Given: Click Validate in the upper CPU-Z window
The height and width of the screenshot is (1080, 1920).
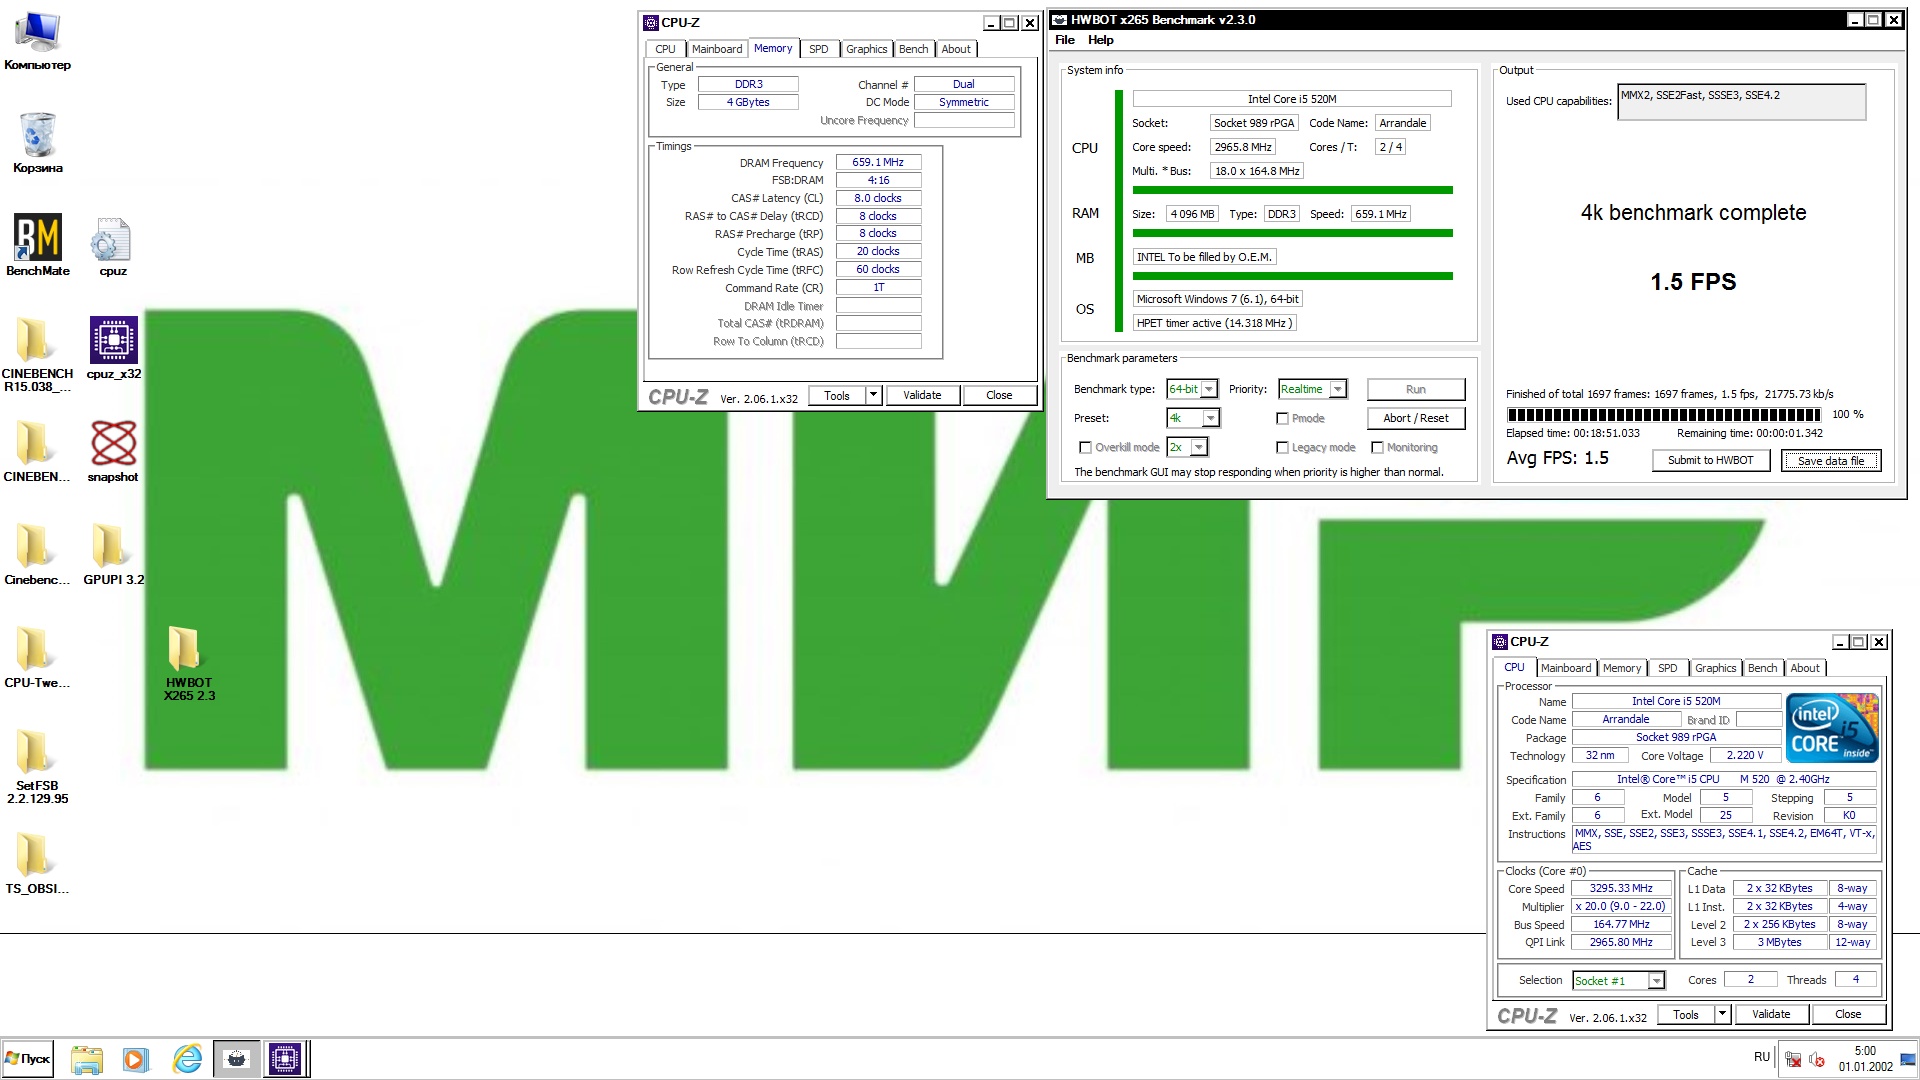Looking at the screenshot, I should (x=922, y=395).
